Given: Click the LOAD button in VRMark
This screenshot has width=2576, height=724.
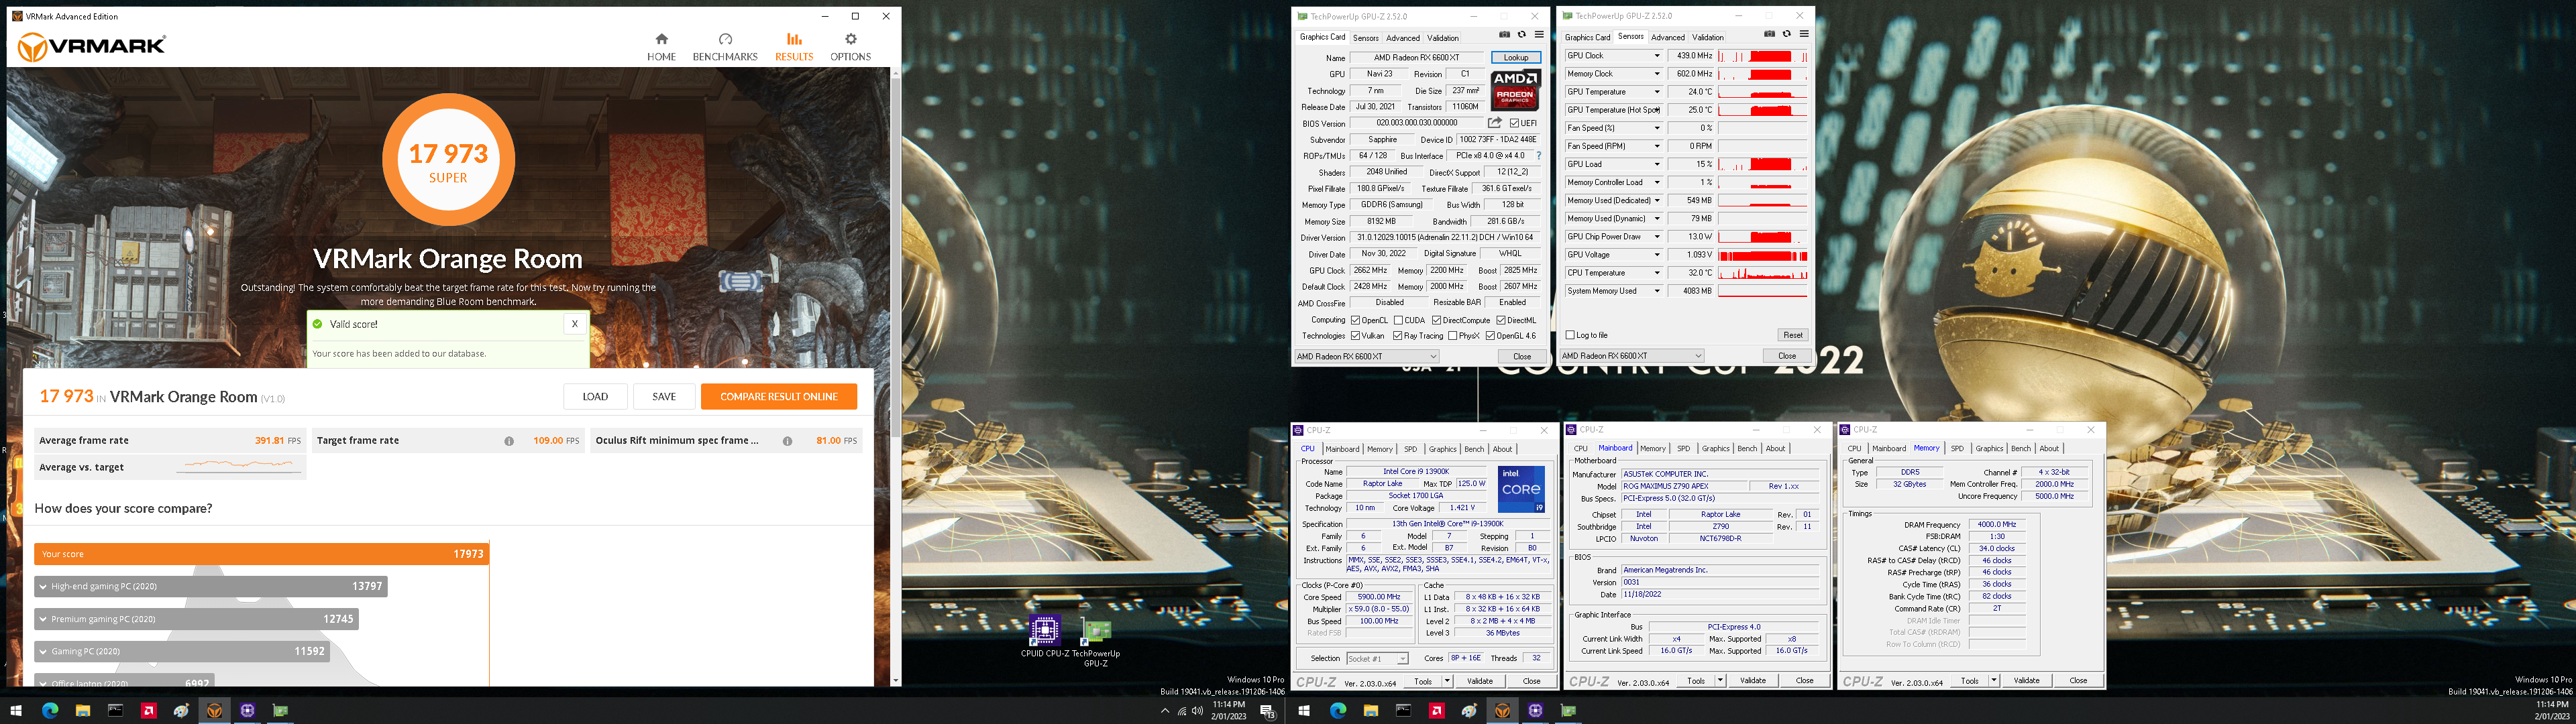Looking at the screenshot, I should coord(595,397).
